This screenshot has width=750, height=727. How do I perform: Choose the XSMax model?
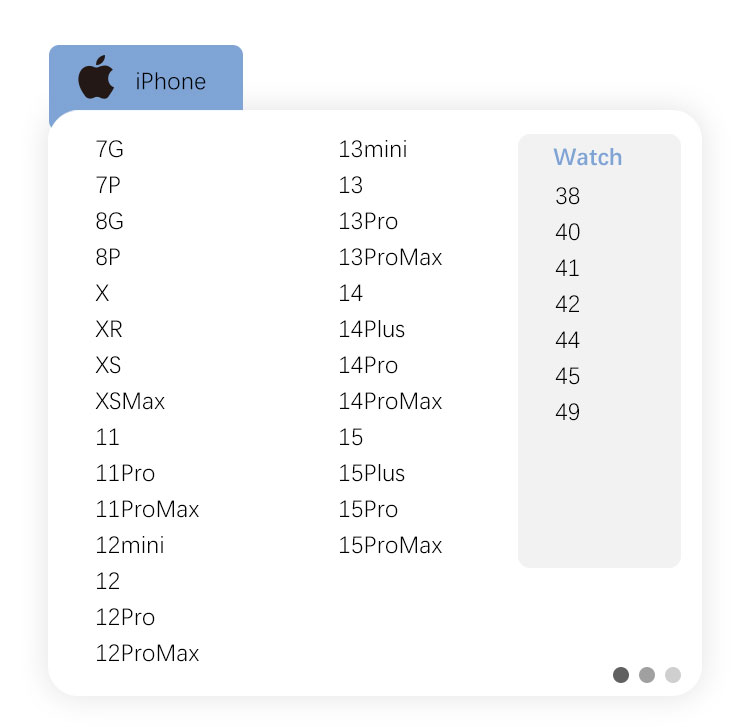130,402
